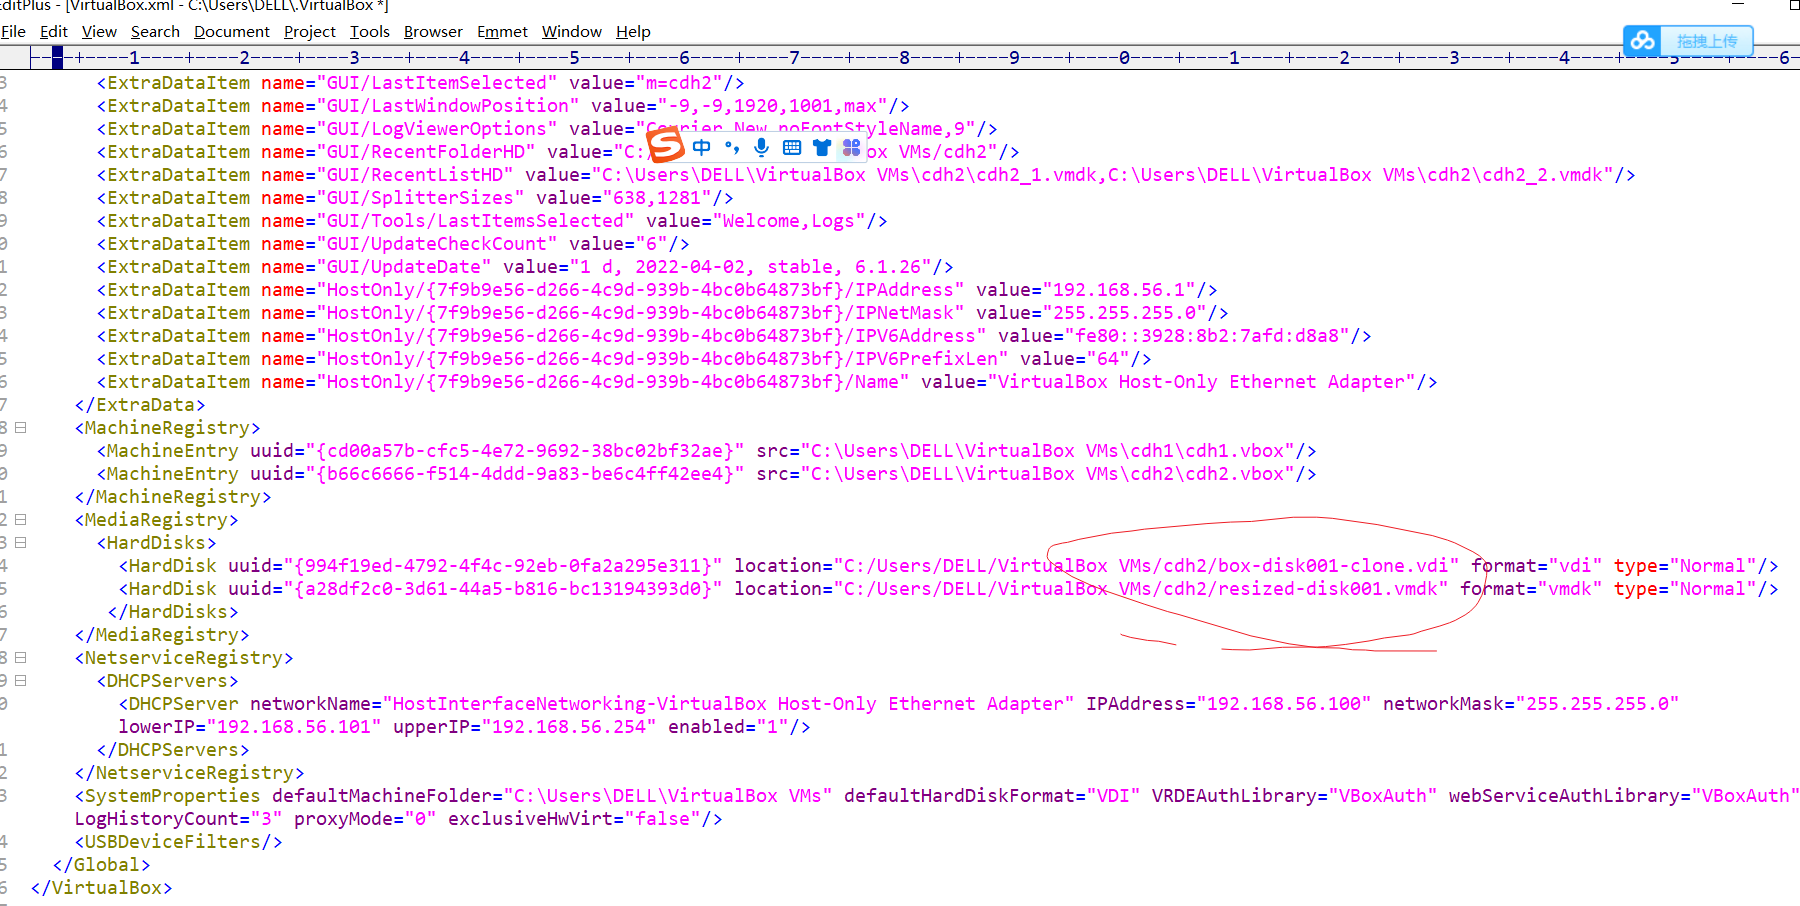Click the </Global> closing tag
Image resolution: width=1800 pixels, height=906 pixels.
pos(102,865)
